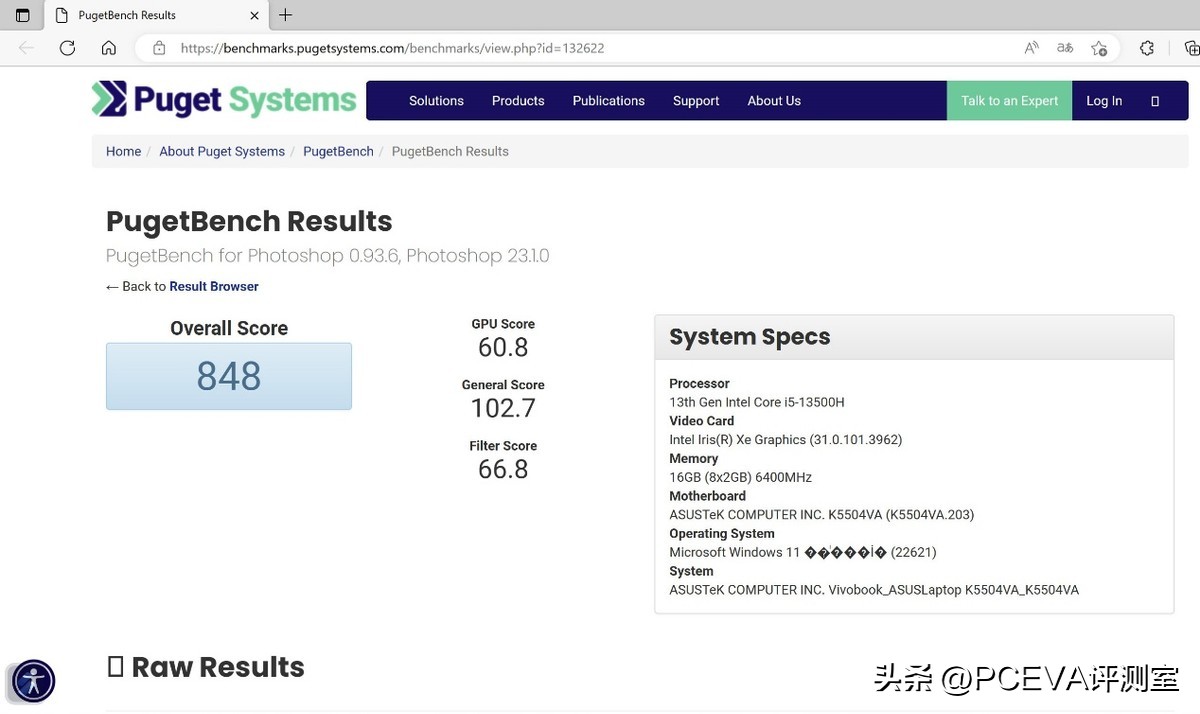This screenshot has height=714, width=1200.
Task: Add this page to favorites
Action: click(x=1099, y=48)
